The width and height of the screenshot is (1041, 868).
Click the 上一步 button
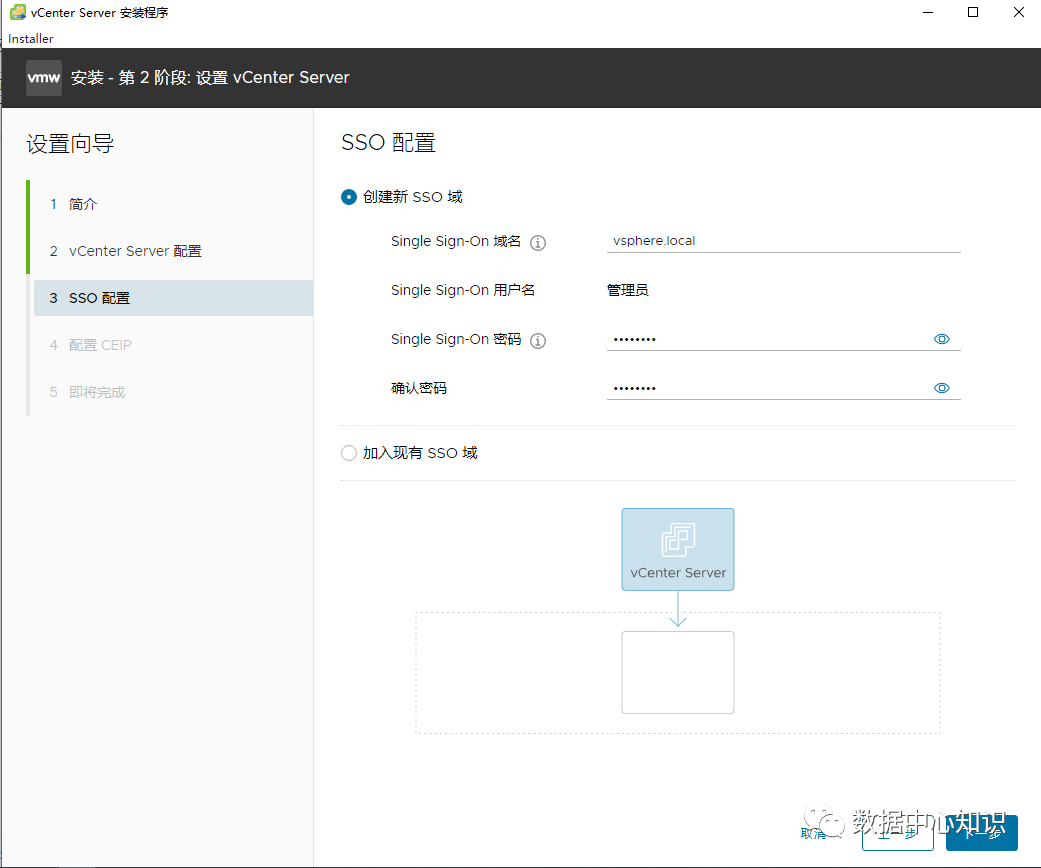pos(898,833)
